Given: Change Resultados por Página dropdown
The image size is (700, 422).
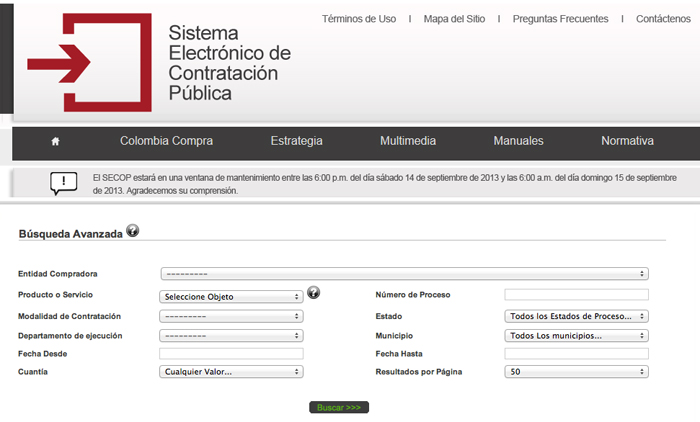Looking at the screenshot, I should [577, 372].
